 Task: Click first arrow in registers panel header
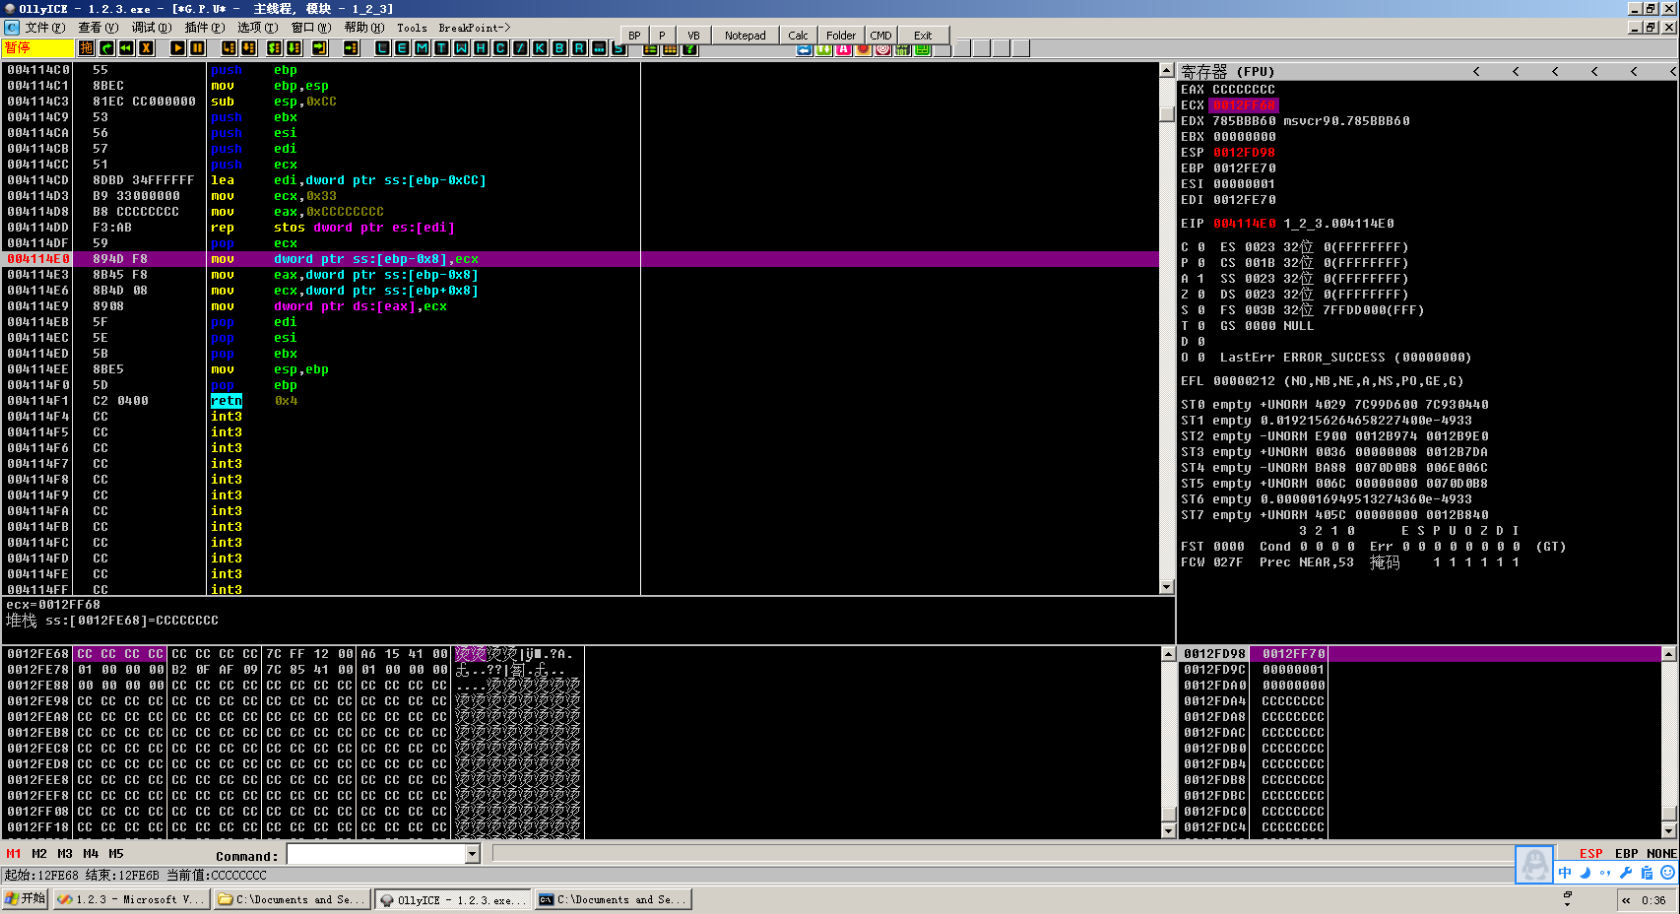click(x=1476, y=71)
